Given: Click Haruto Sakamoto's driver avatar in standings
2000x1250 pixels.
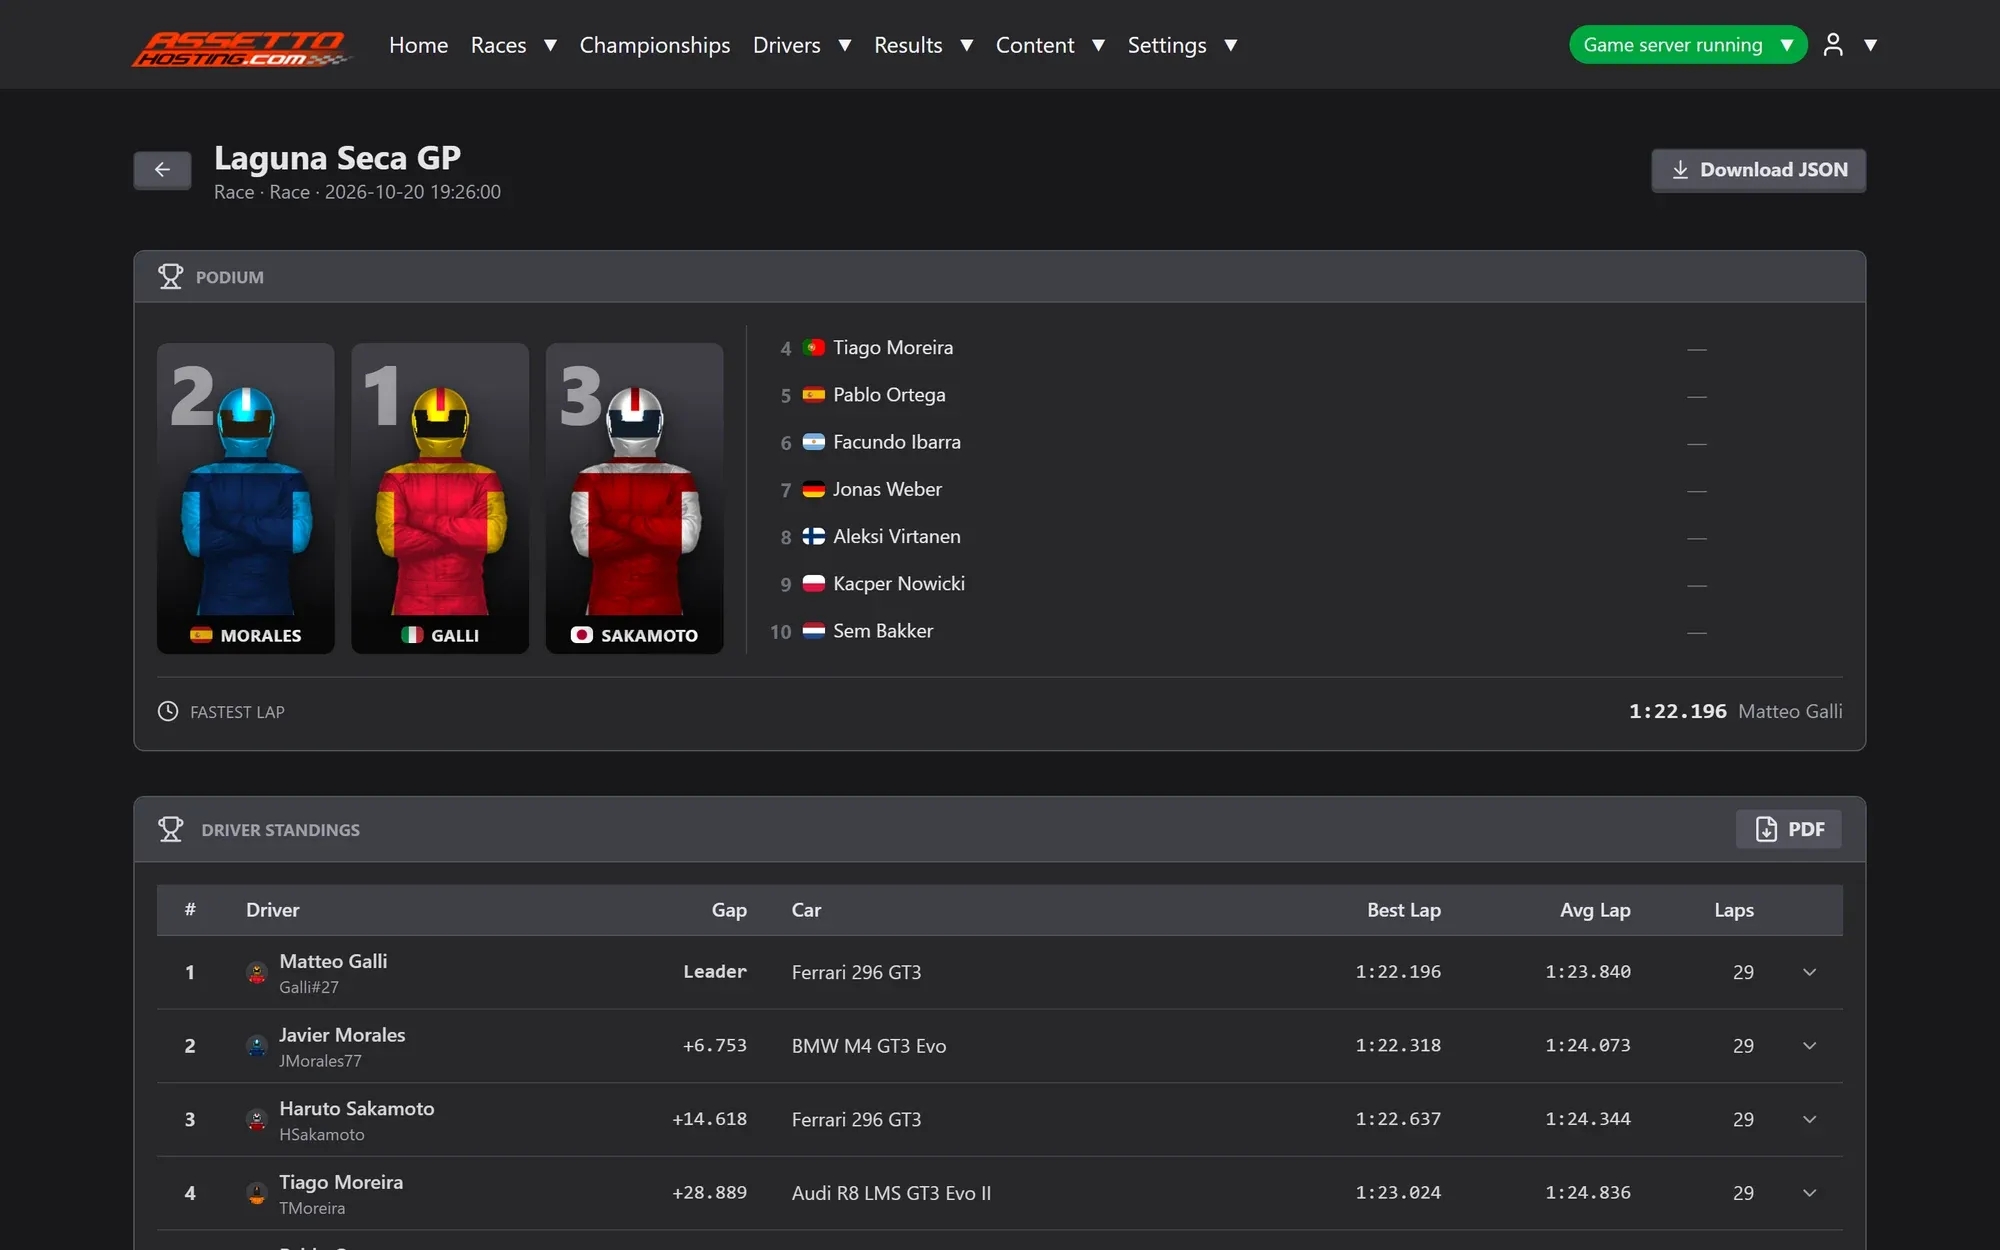Looking at the screenshot, I should [x=257, y=1120].
